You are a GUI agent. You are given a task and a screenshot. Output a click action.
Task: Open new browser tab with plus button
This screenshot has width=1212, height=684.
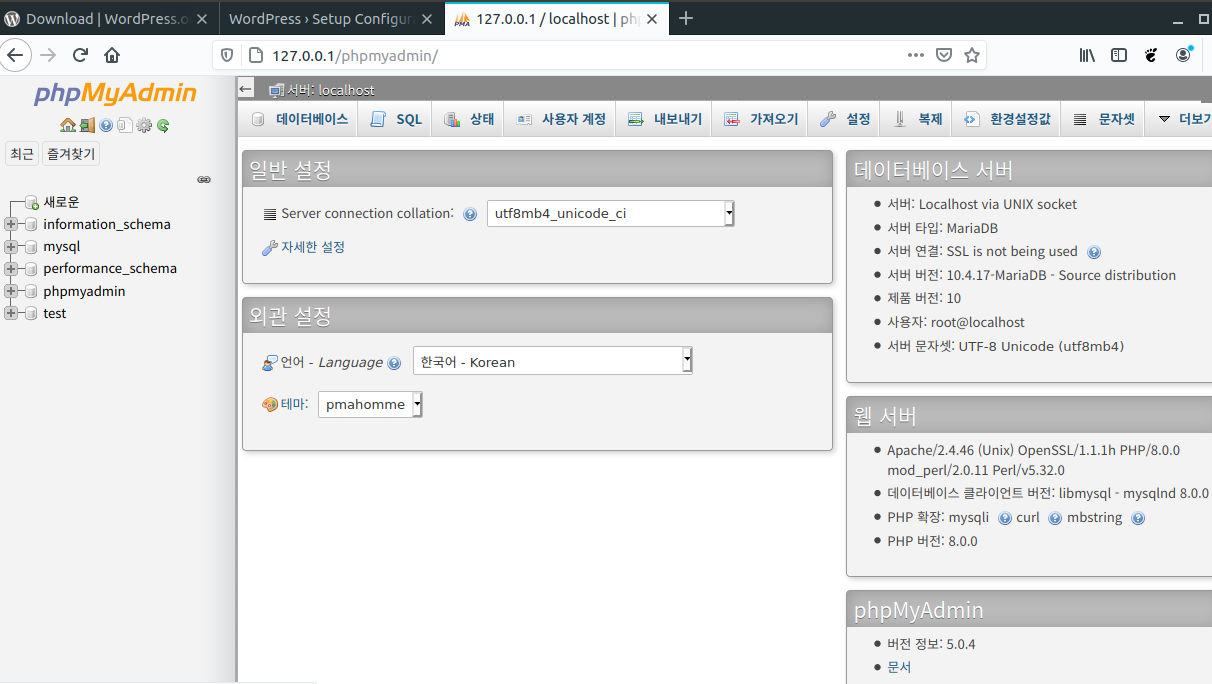pos(686,18)
